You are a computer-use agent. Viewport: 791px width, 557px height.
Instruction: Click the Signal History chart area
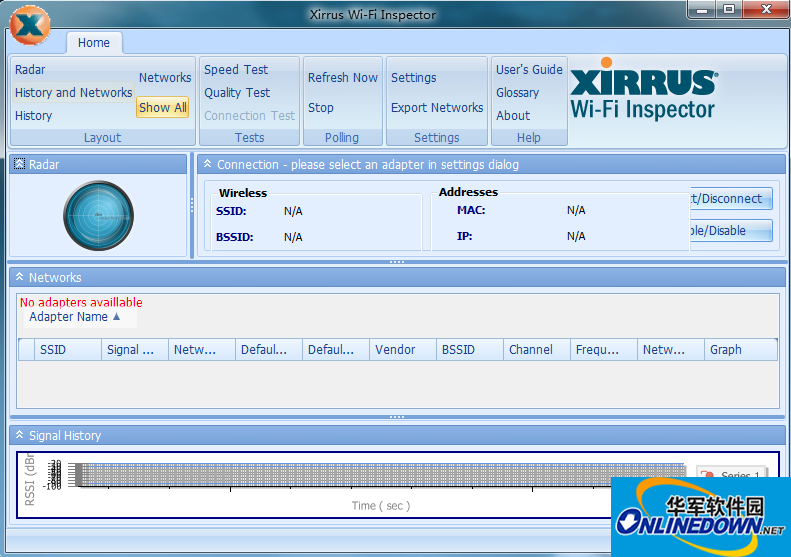coord(381,474)
